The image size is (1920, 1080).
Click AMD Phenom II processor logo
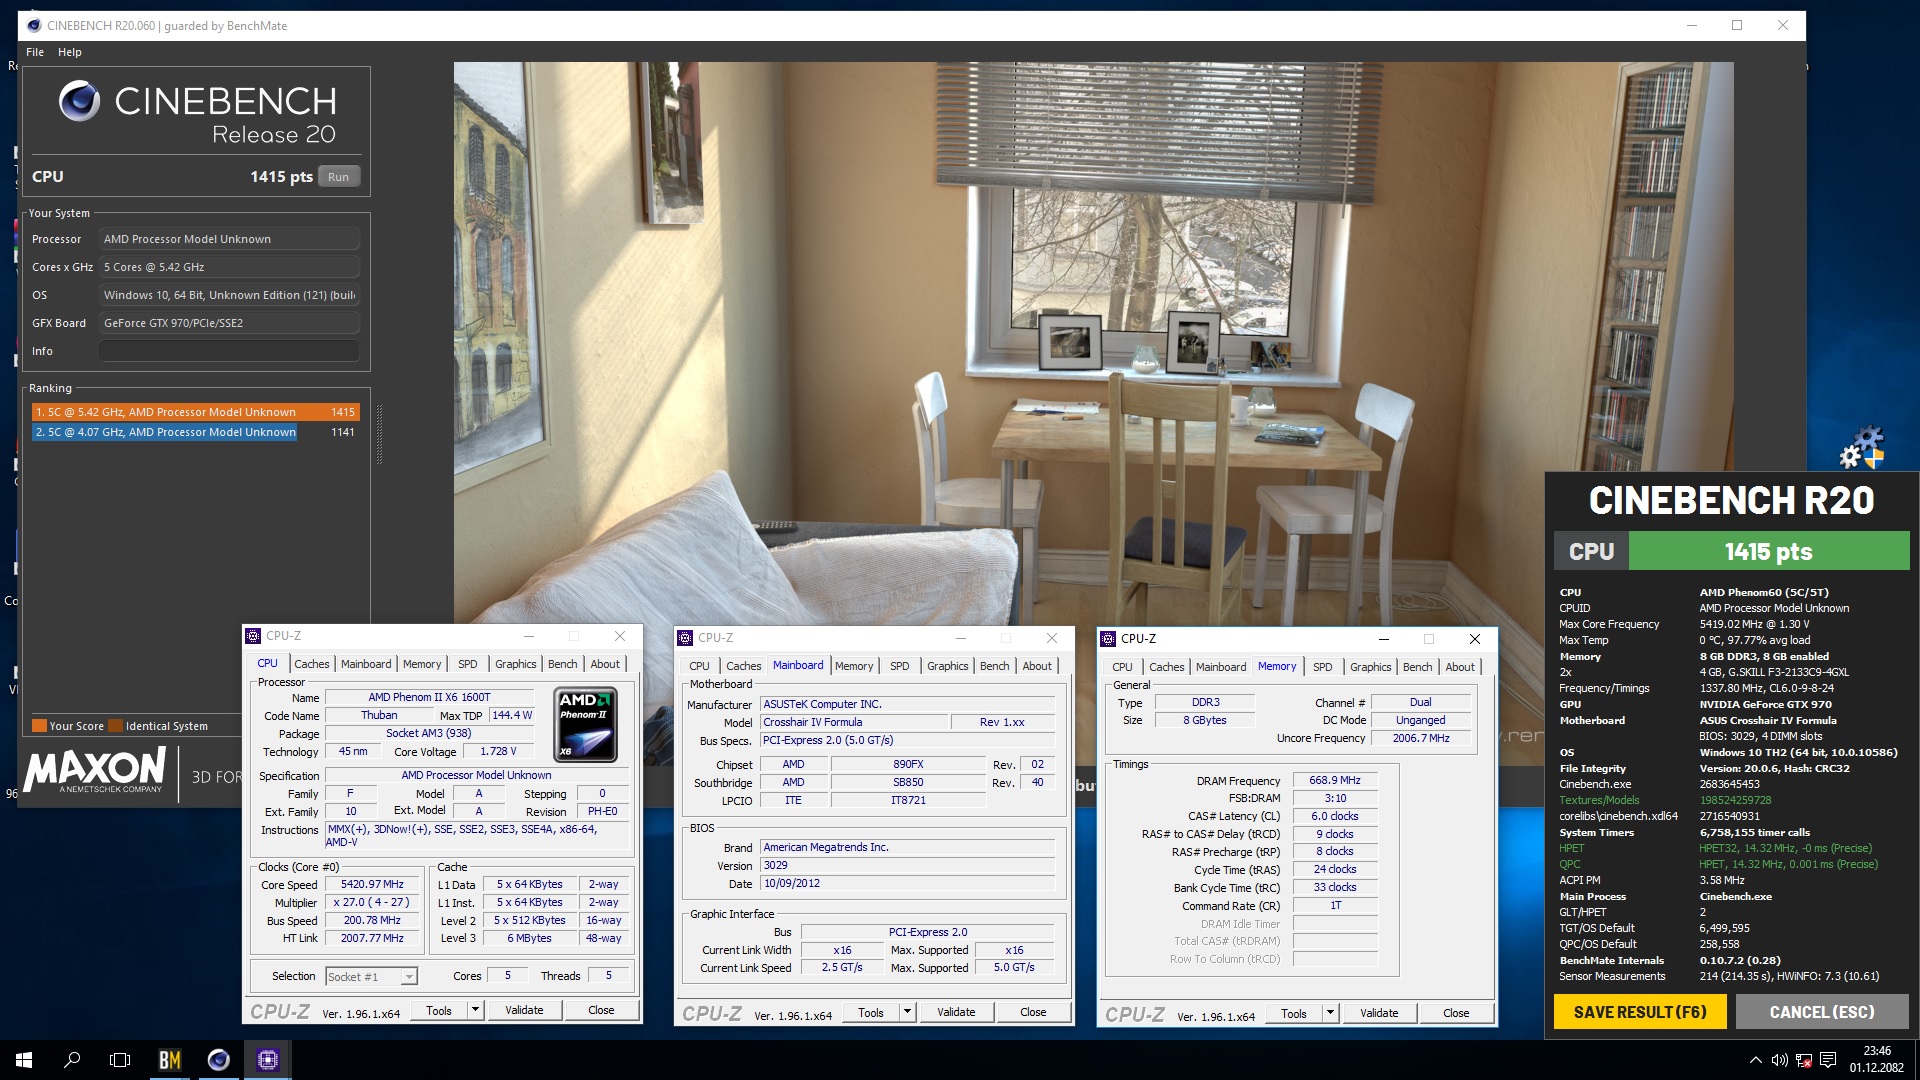(x=585, y=725)
